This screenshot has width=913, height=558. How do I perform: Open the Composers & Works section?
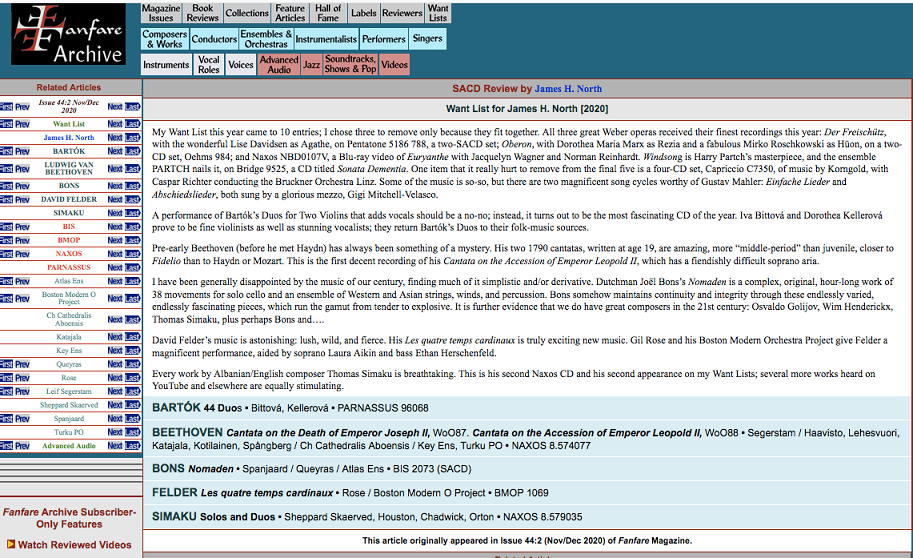[164, 39]
